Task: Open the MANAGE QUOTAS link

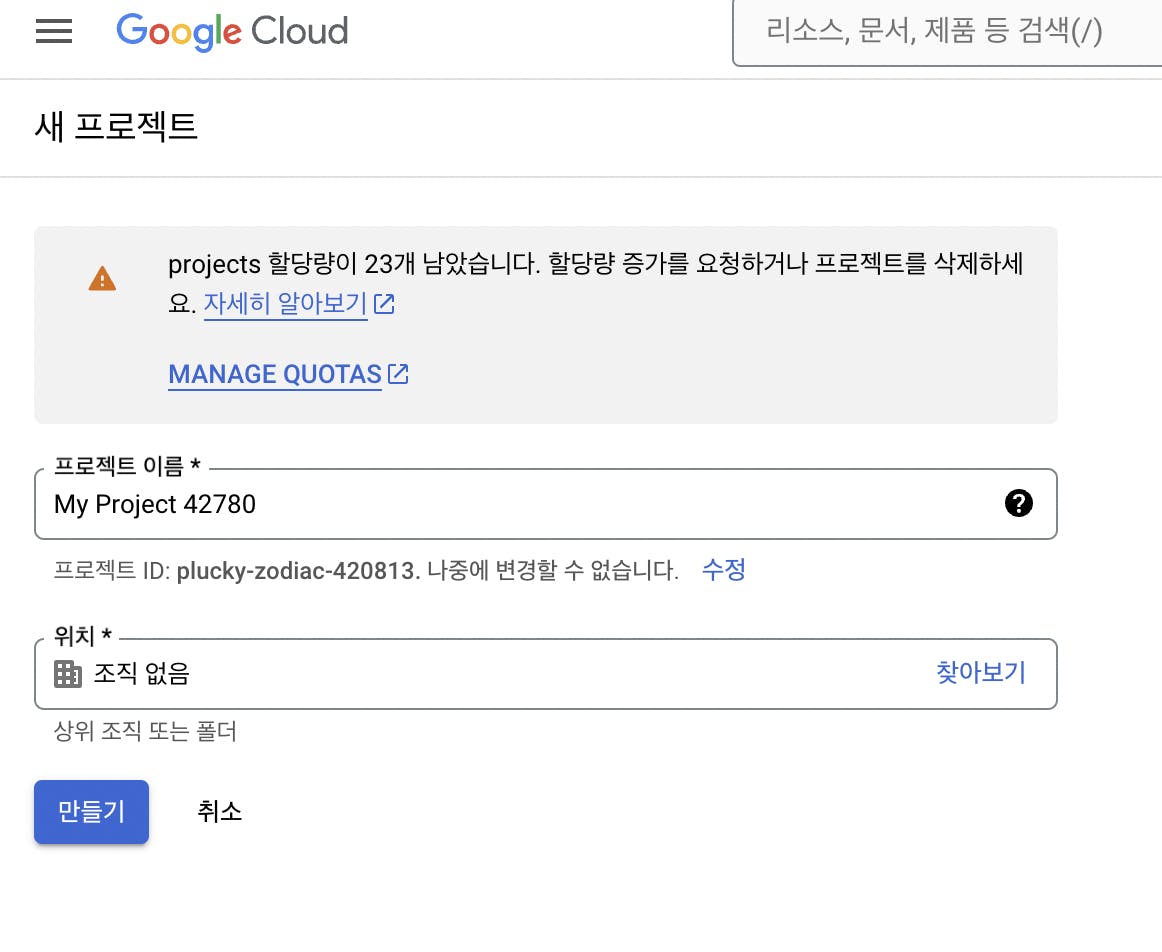Action: coord(275,374)
